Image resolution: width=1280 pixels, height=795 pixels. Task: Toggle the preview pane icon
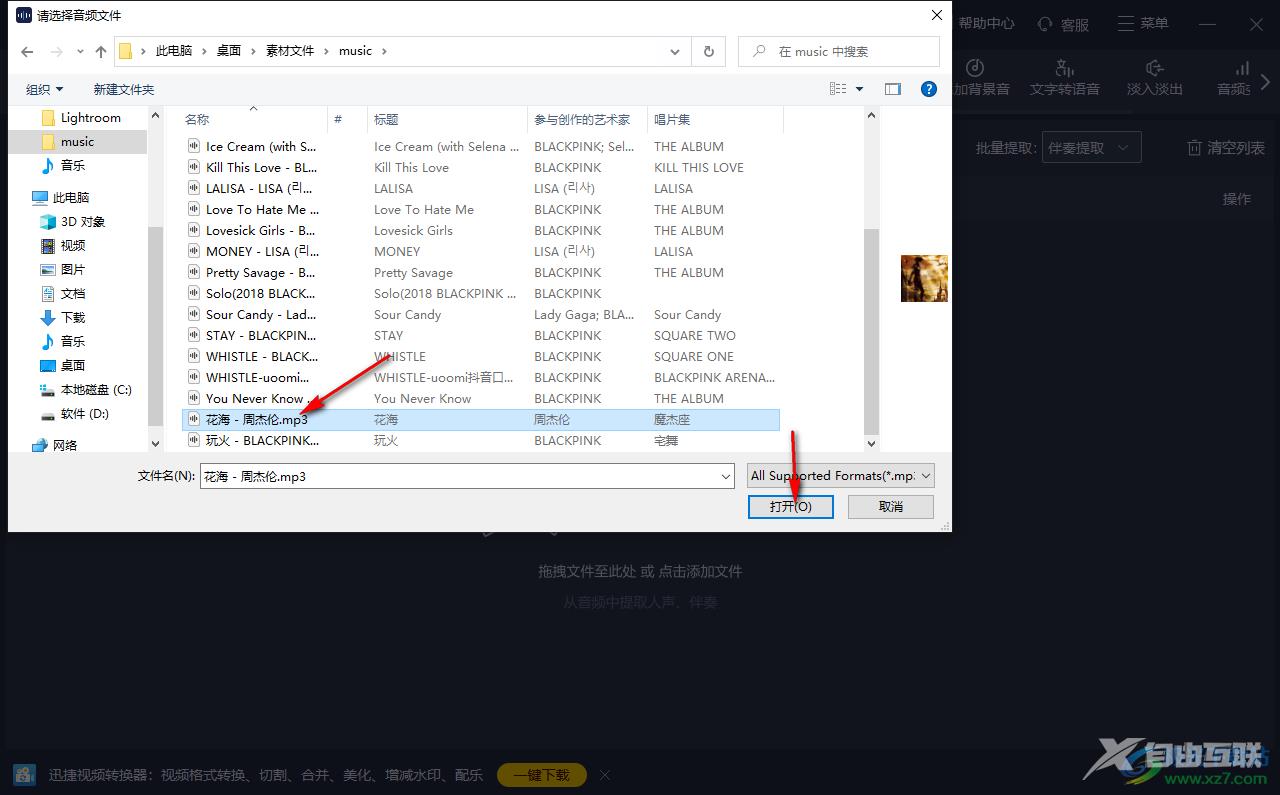[x=893, y=89]
